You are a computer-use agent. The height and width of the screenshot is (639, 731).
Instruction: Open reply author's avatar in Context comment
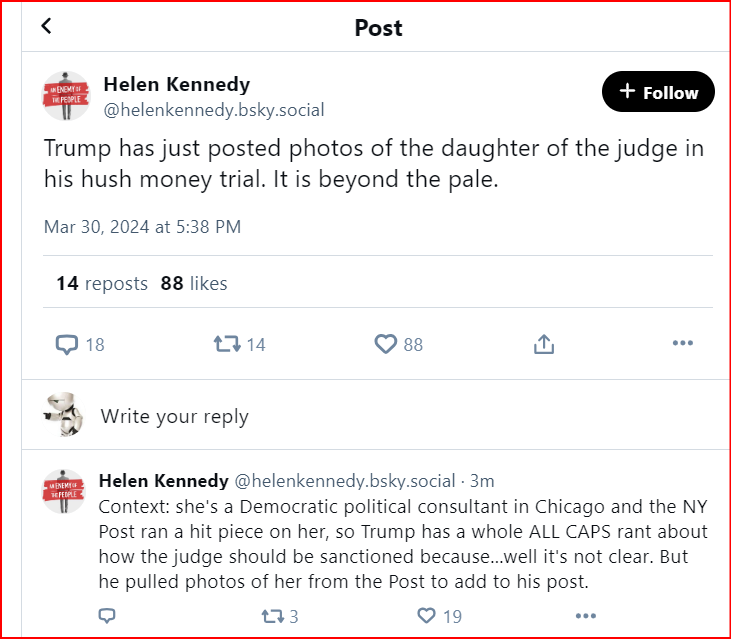64,490
